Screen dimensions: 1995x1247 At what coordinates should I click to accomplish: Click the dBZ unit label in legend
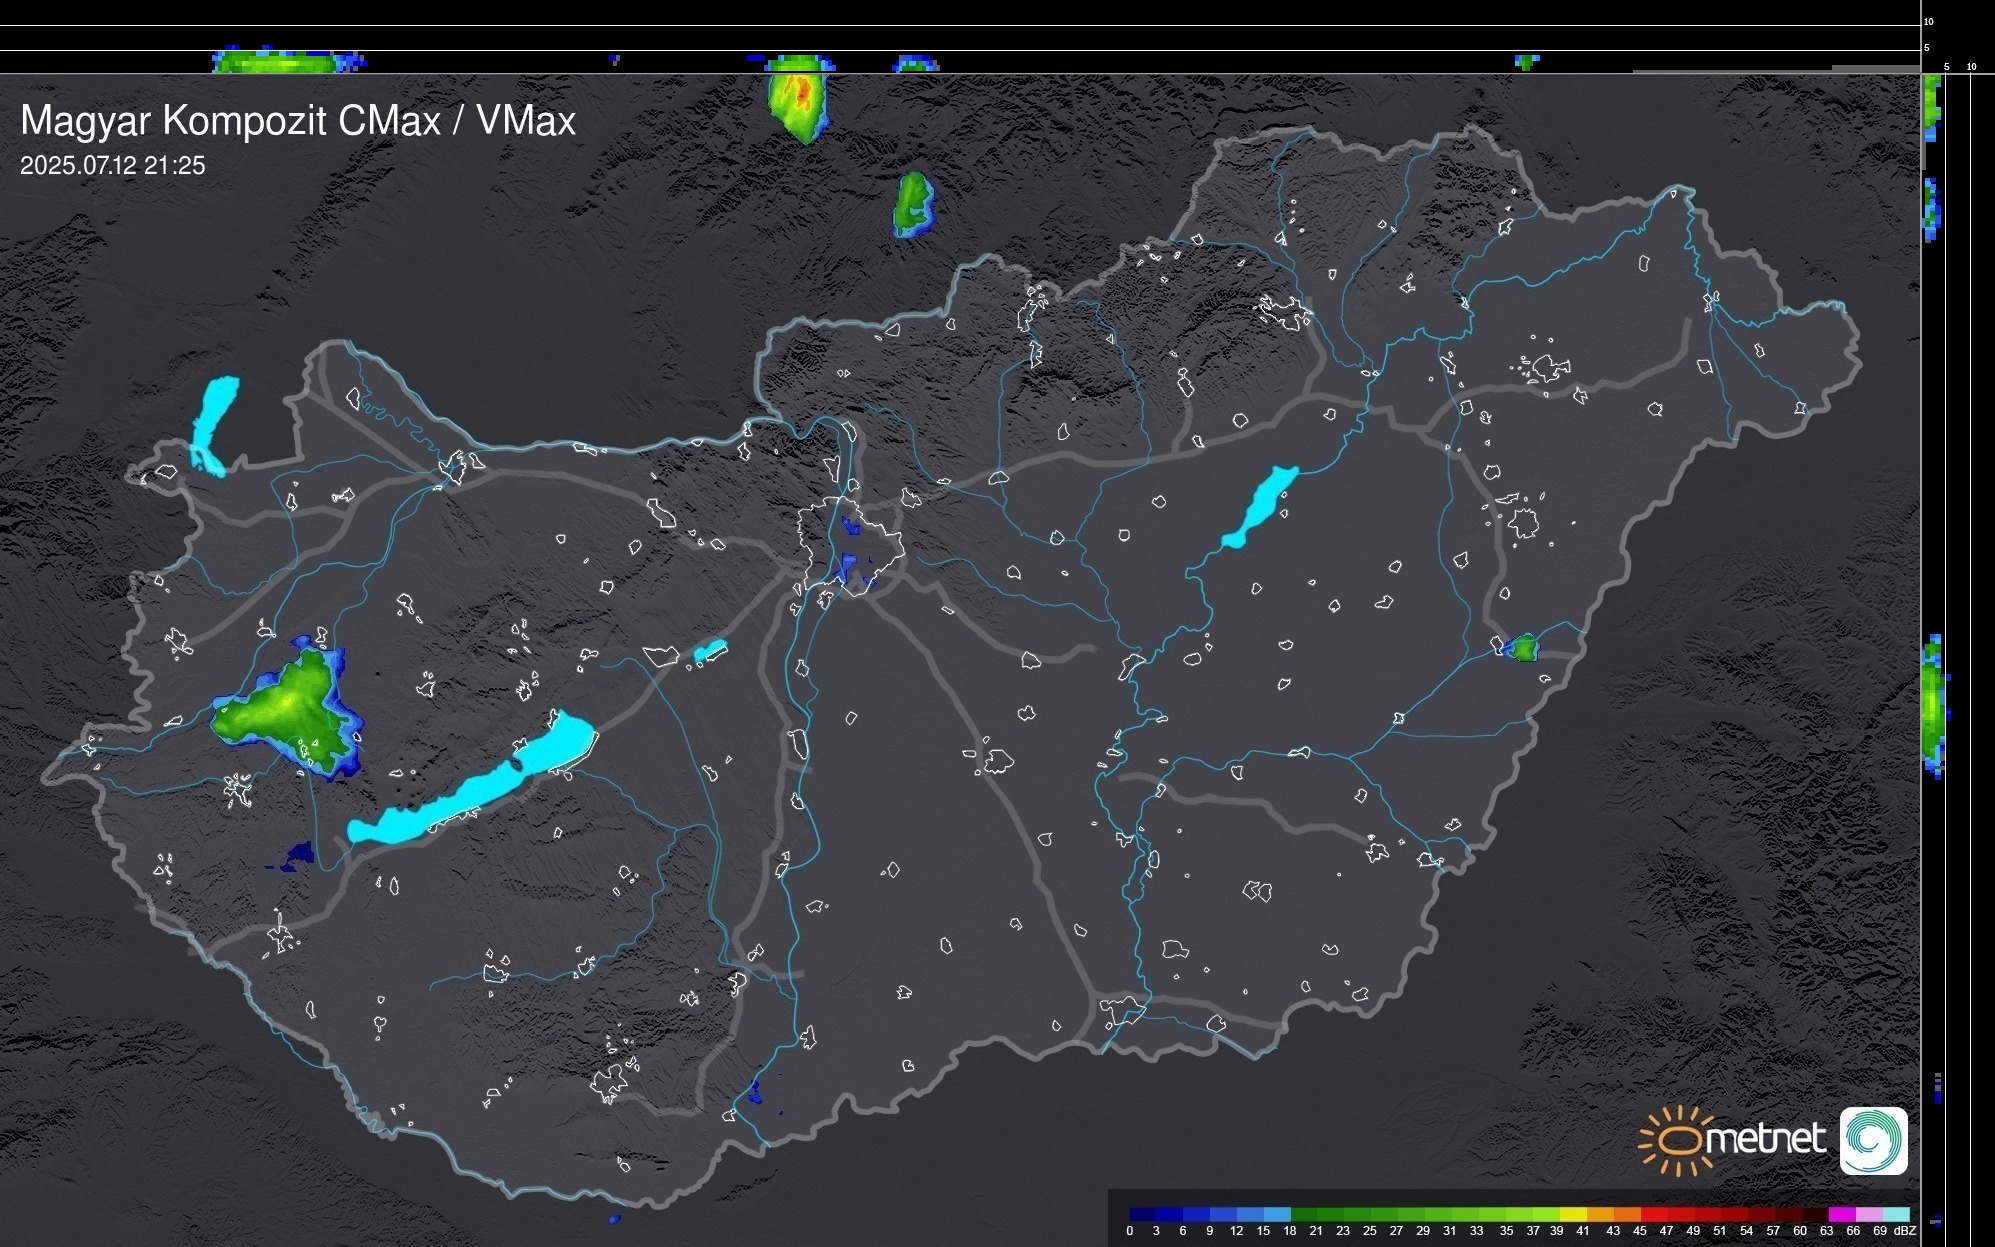[1906, 1231]
